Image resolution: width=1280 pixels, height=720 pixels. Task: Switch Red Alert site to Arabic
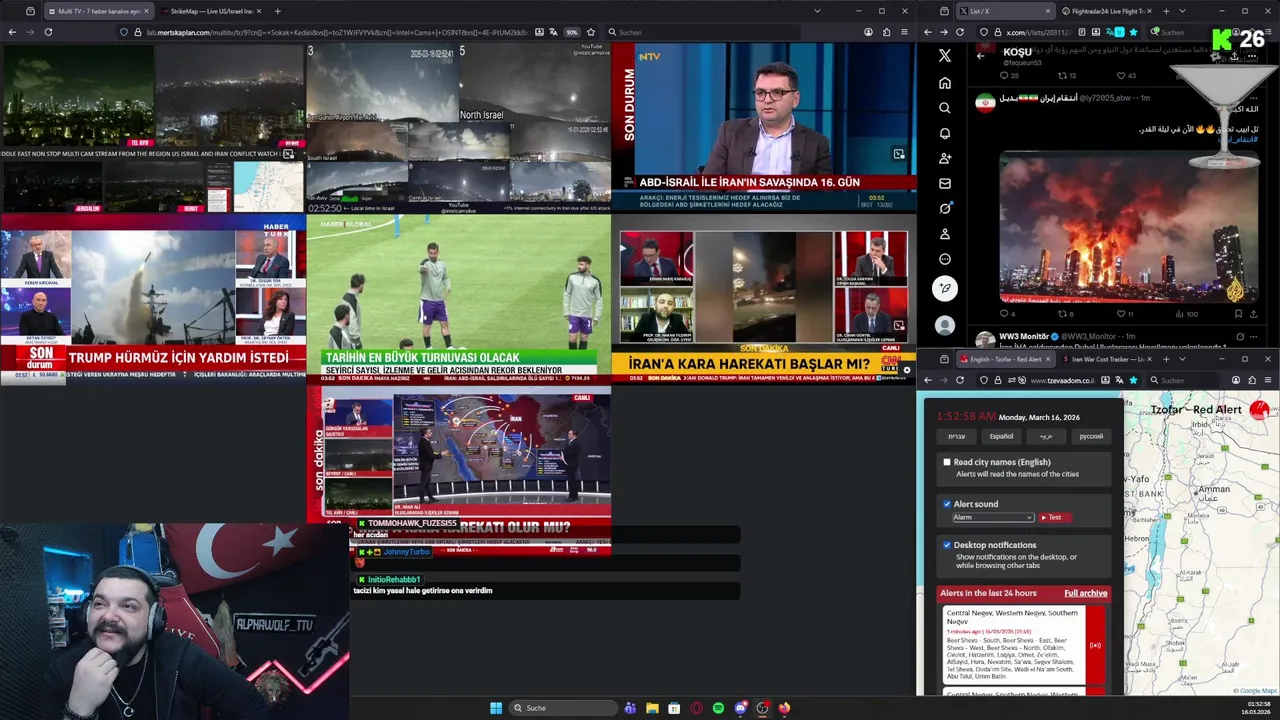click(x=1046, y=436)
